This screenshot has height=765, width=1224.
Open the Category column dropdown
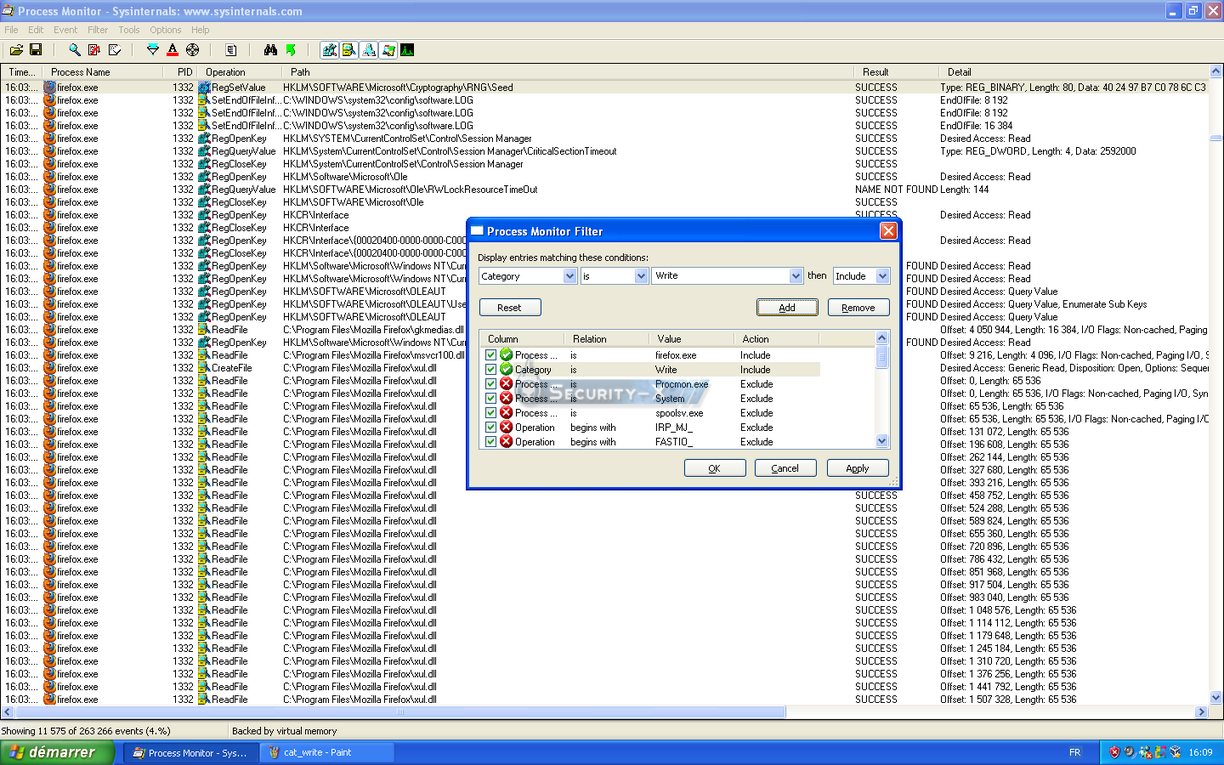tap(570, 276)
